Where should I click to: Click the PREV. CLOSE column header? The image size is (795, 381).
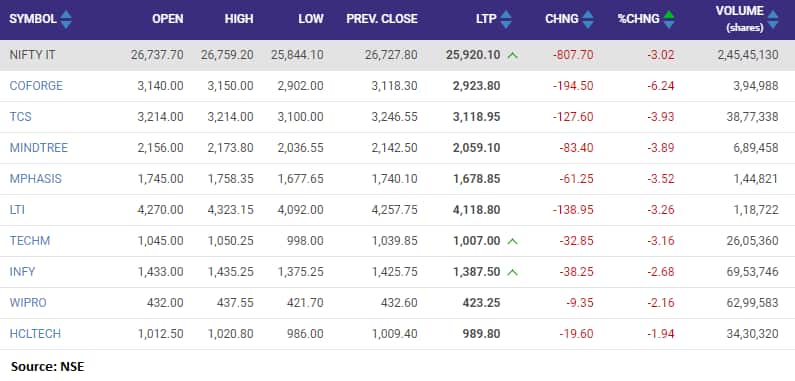click(382, 19)
